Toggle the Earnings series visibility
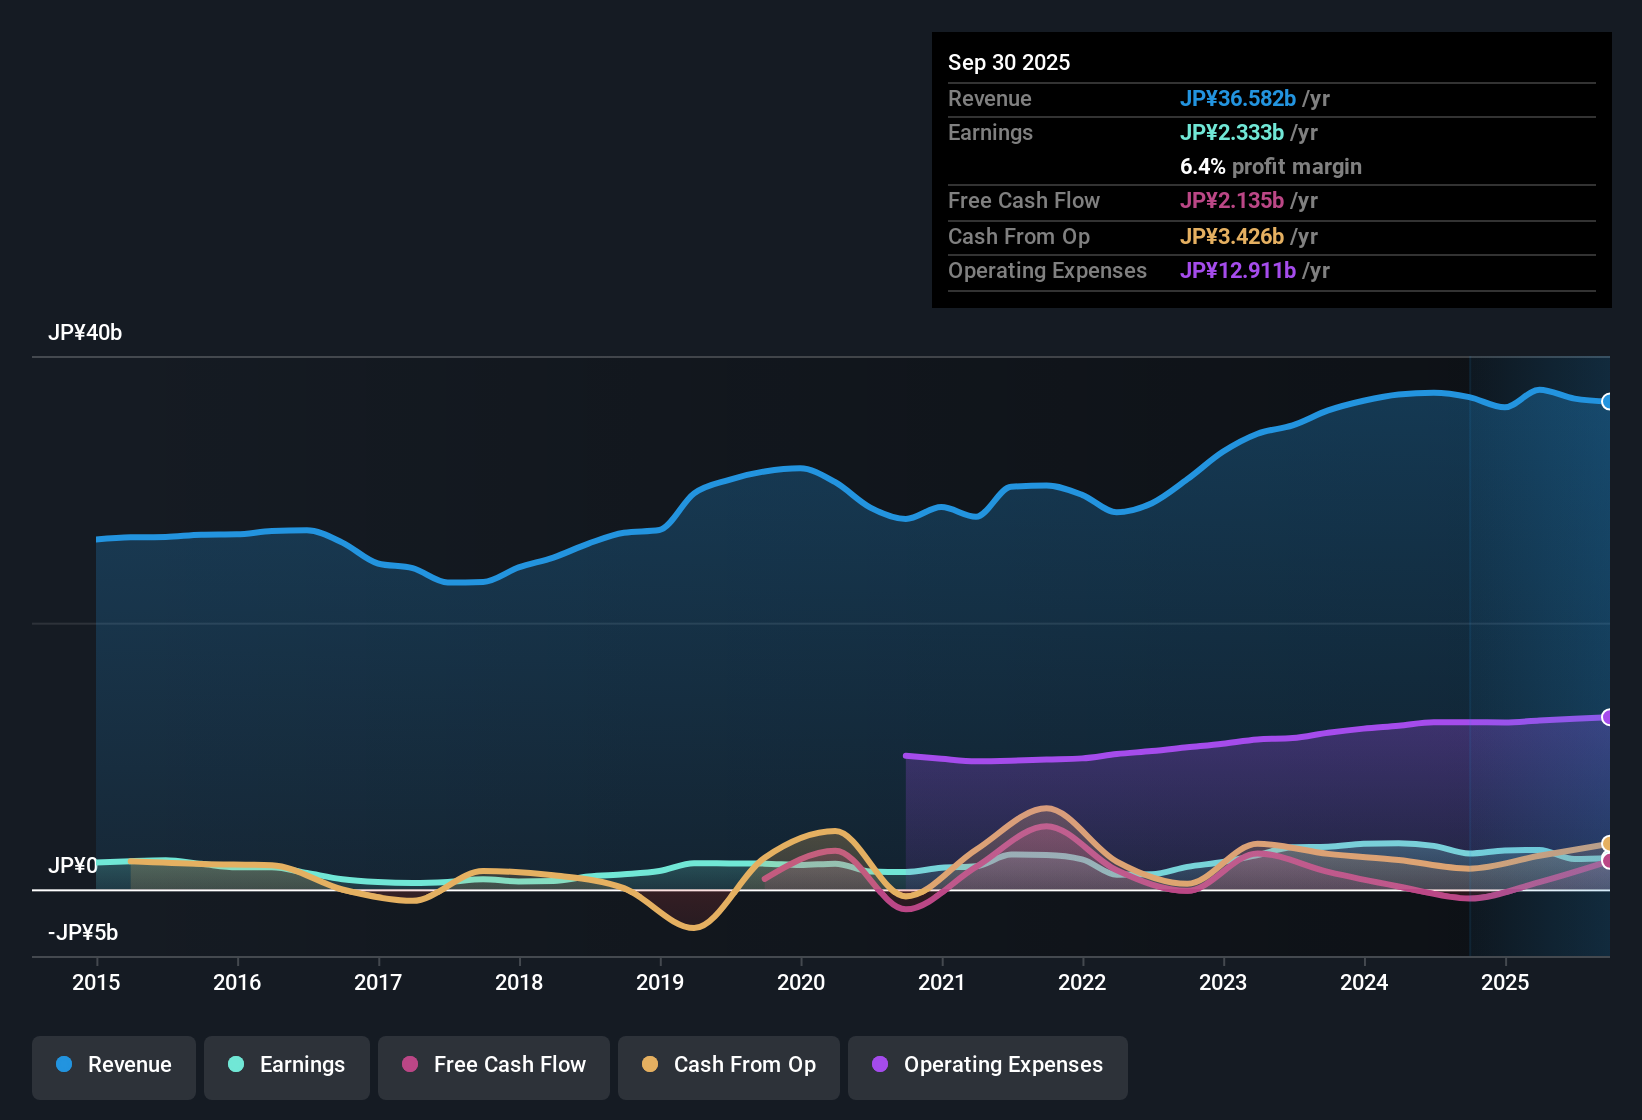This screenshot has width=1642, height=1120. point(286,1065)
